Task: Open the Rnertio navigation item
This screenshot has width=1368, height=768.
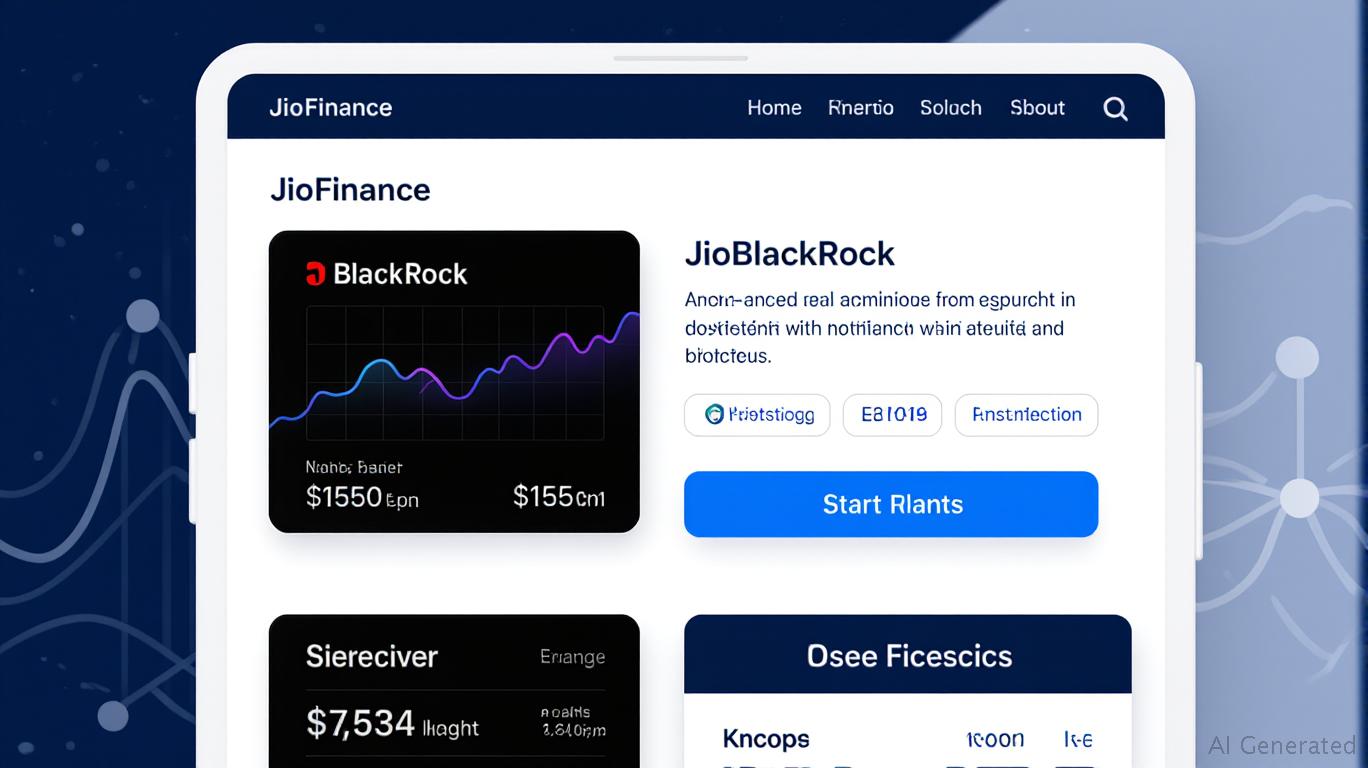Action: (860, 108)
